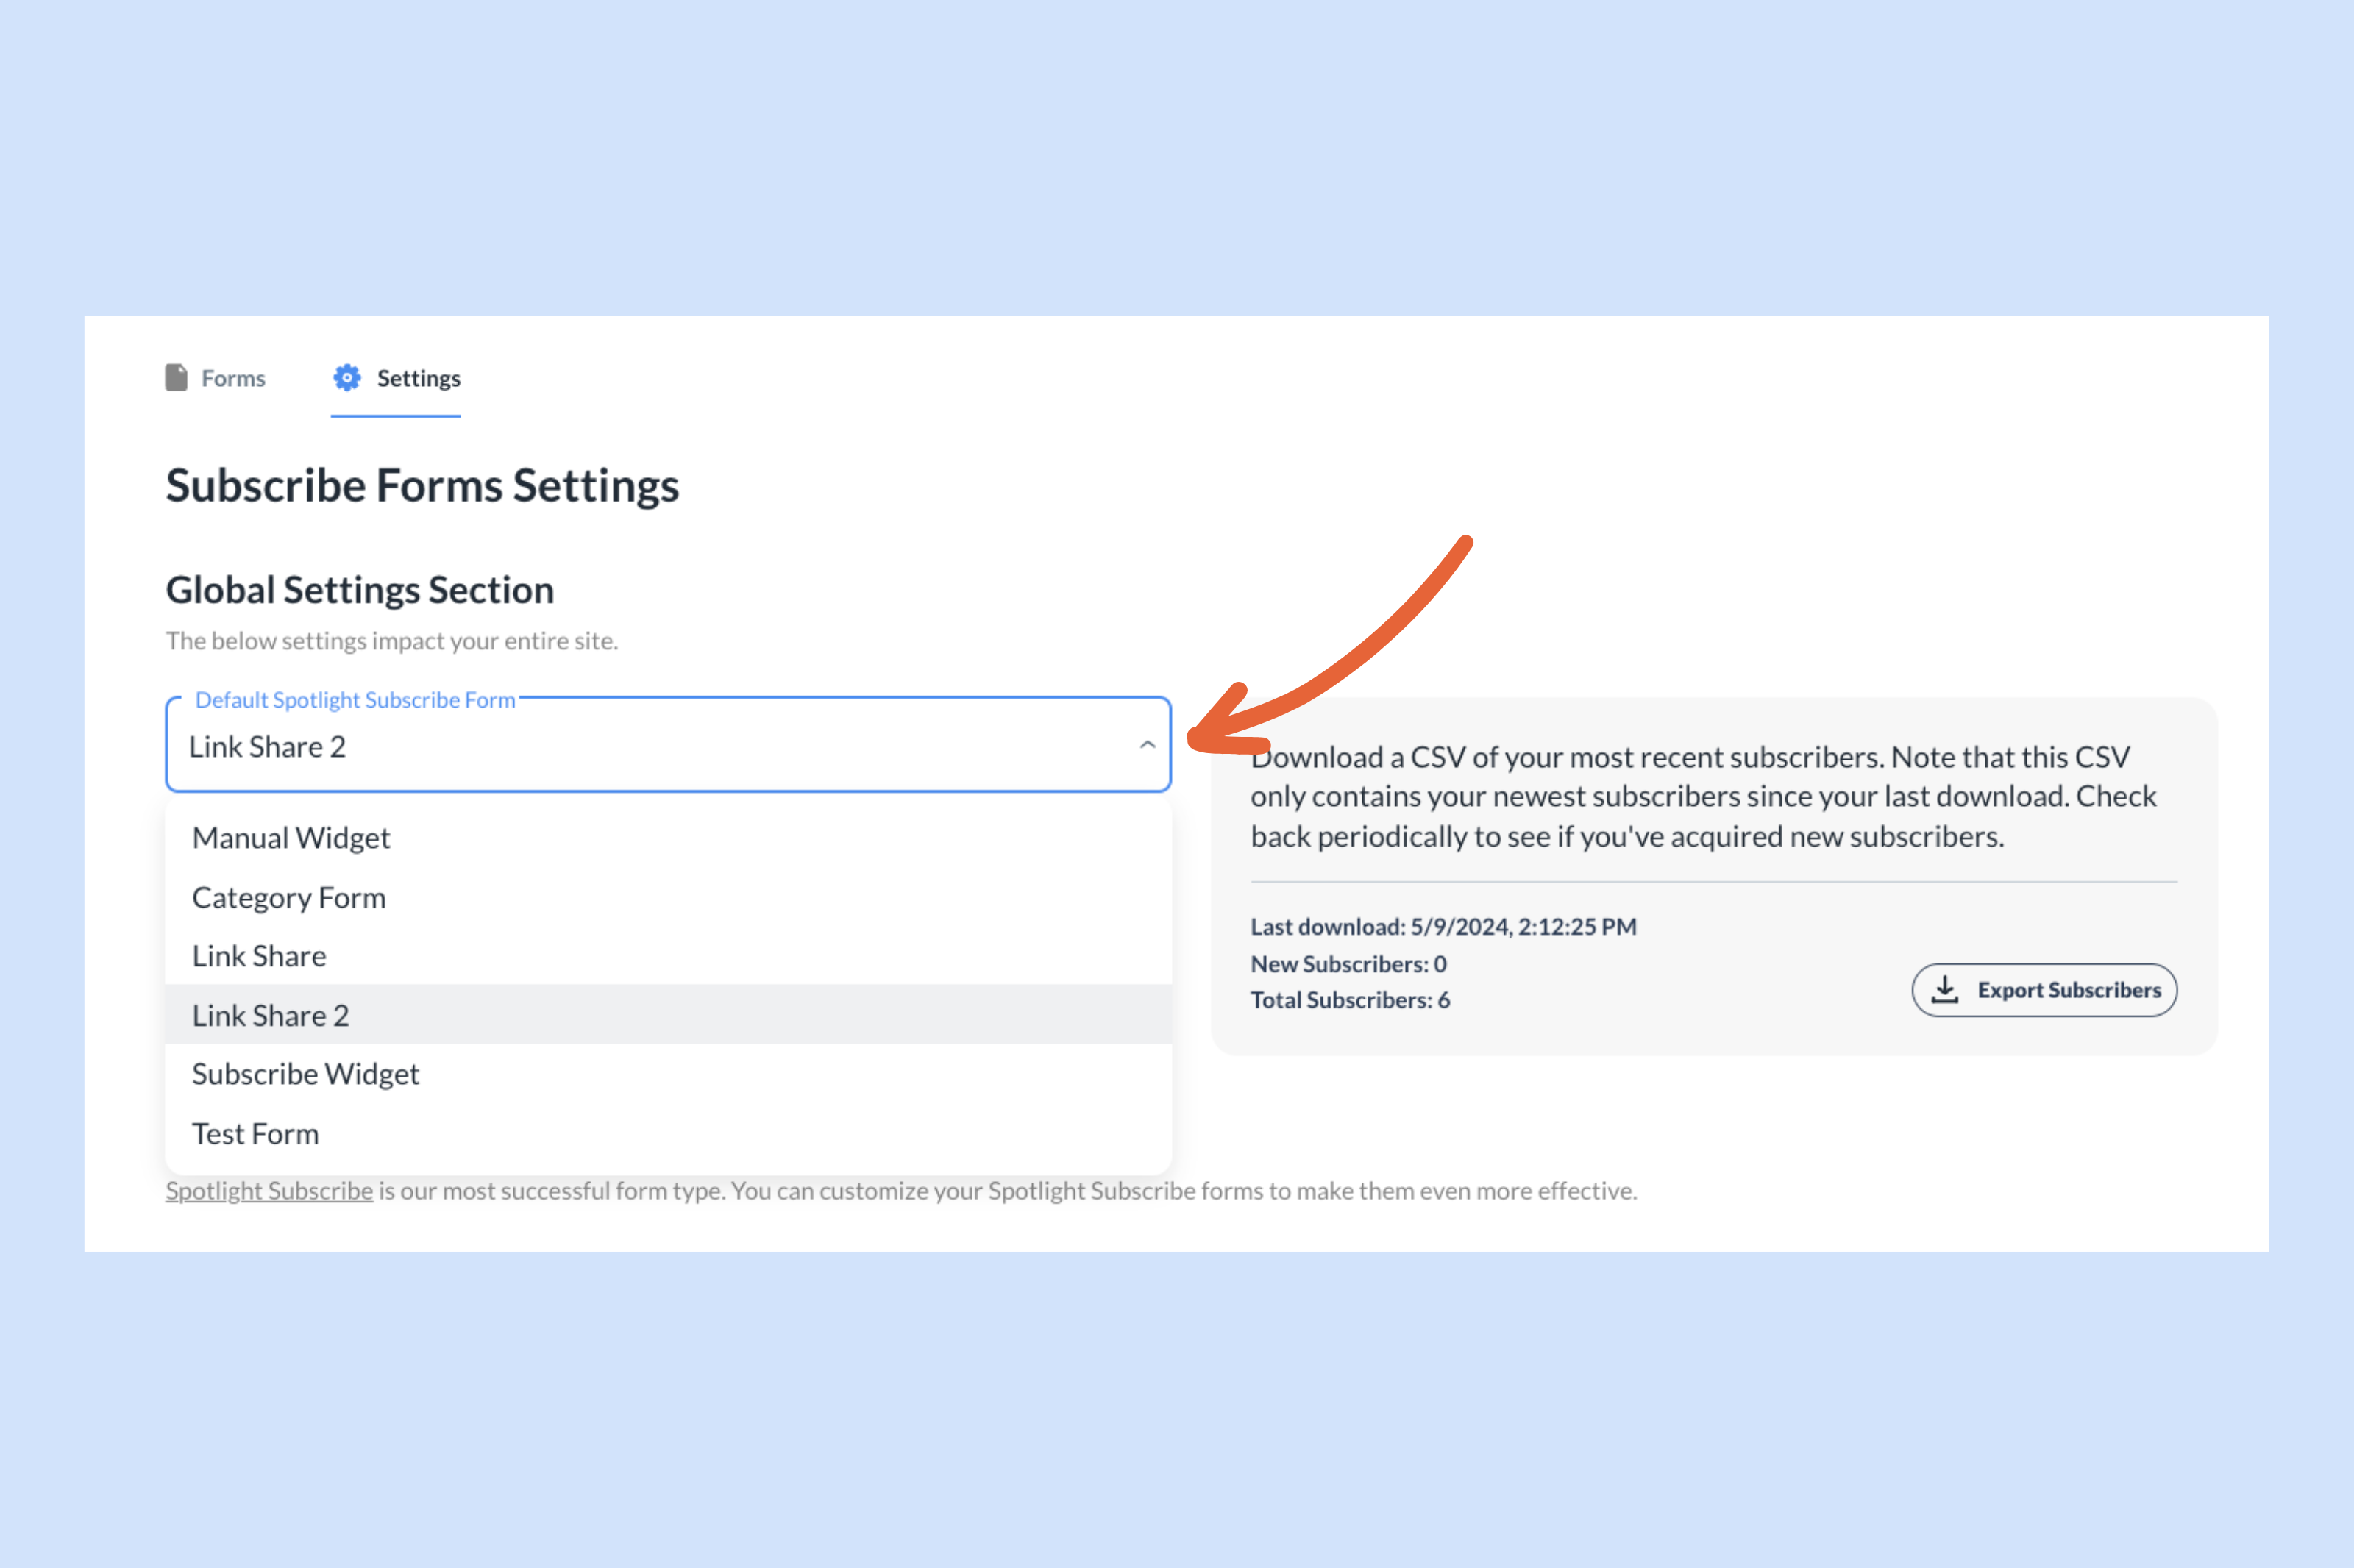The image size is (2354, 1568).
Task: Select the Manual Widget option
Action: tap(291, 837)
